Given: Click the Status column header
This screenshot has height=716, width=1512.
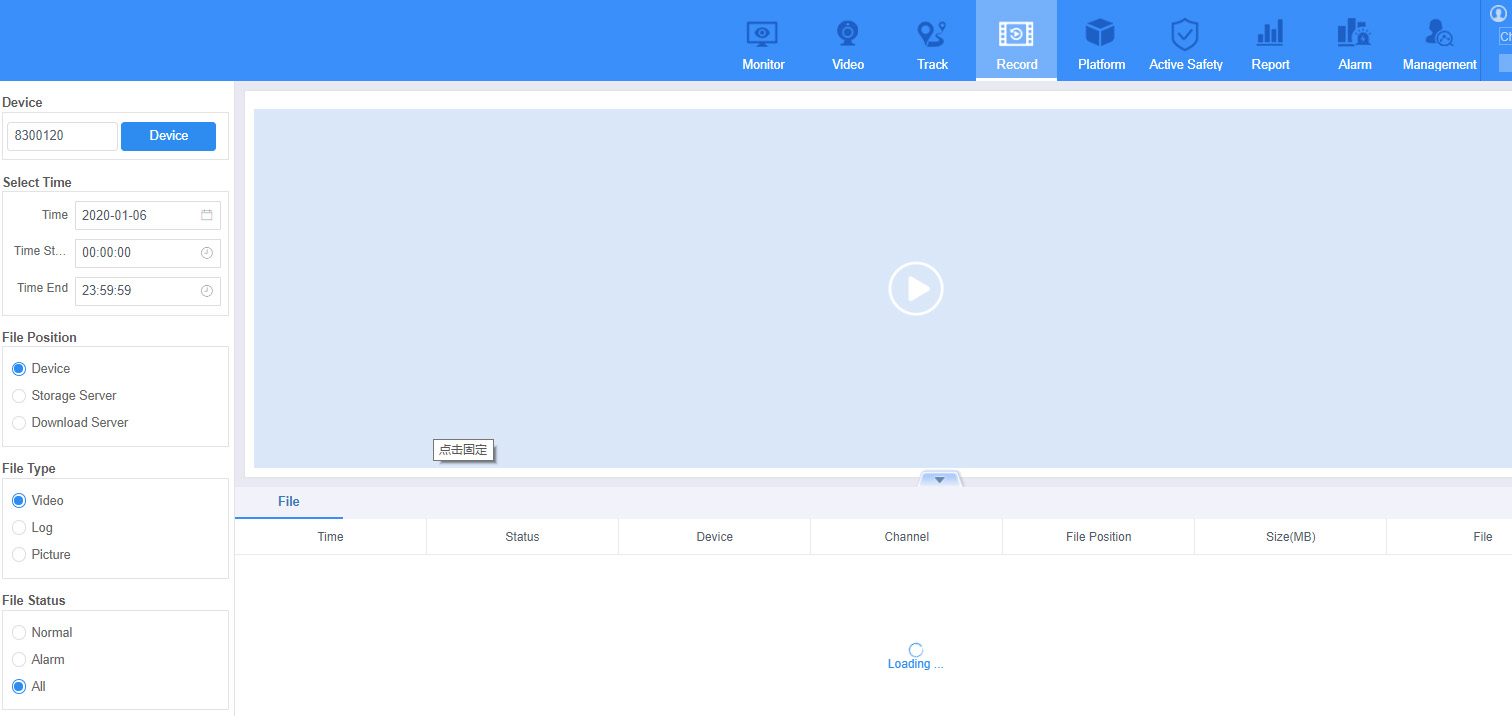Looking at the screenshot, I should (522, 537).
